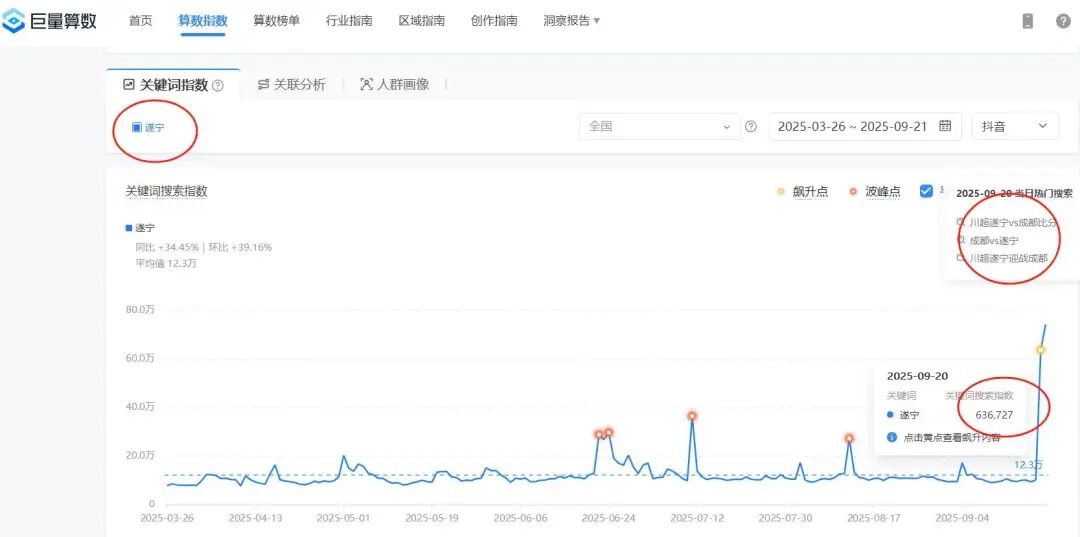Click the help icon beside 关键词指数

(x=218, y=86)
